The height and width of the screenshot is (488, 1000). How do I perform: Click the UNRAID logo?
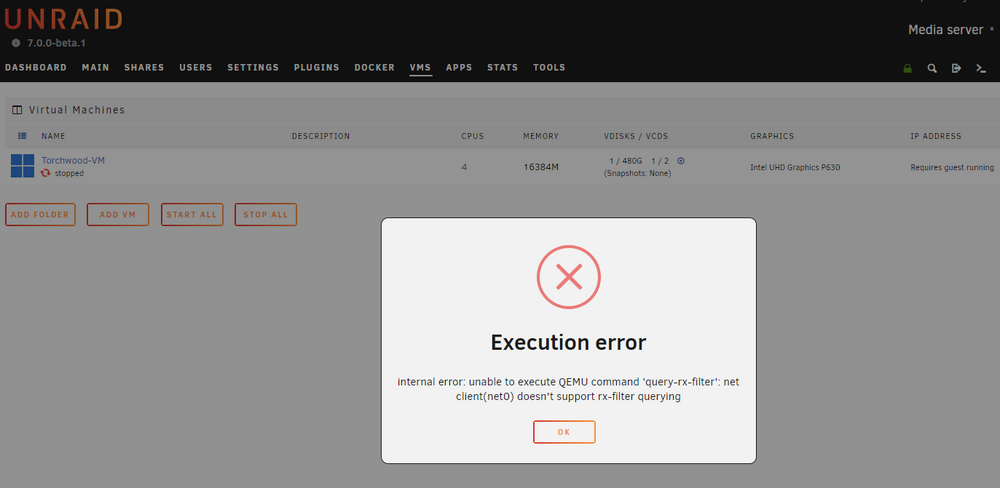pyautogui.click(x=62, y=19)
